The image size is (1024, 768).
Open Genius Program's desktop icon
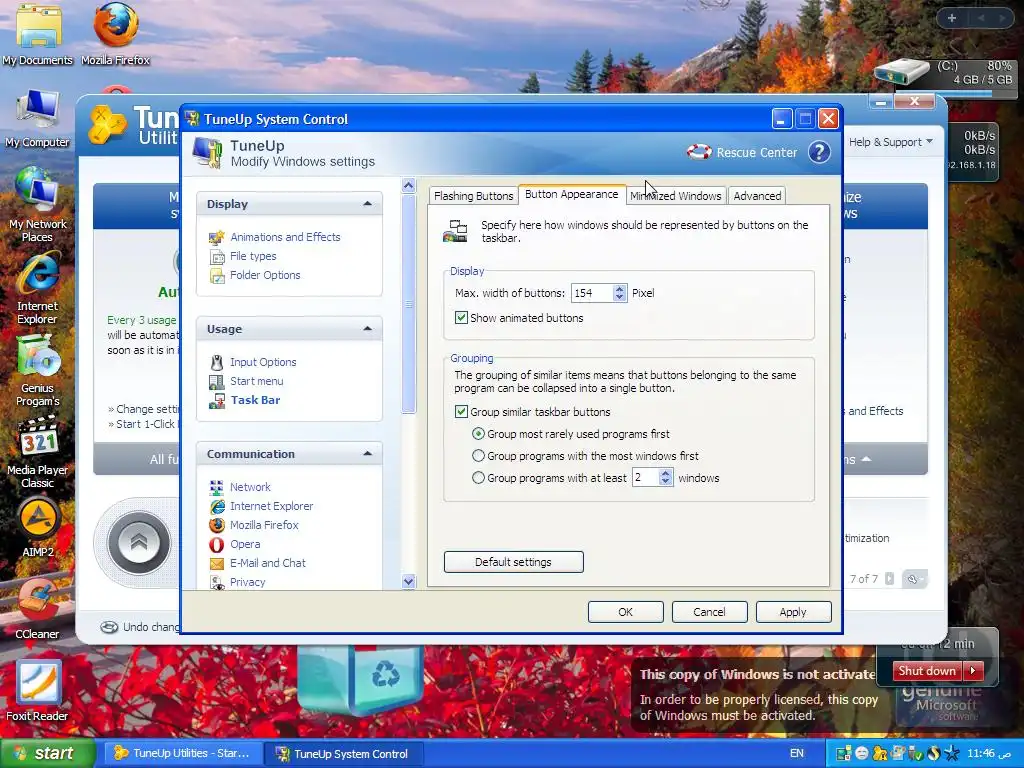(x=37, y=371)
